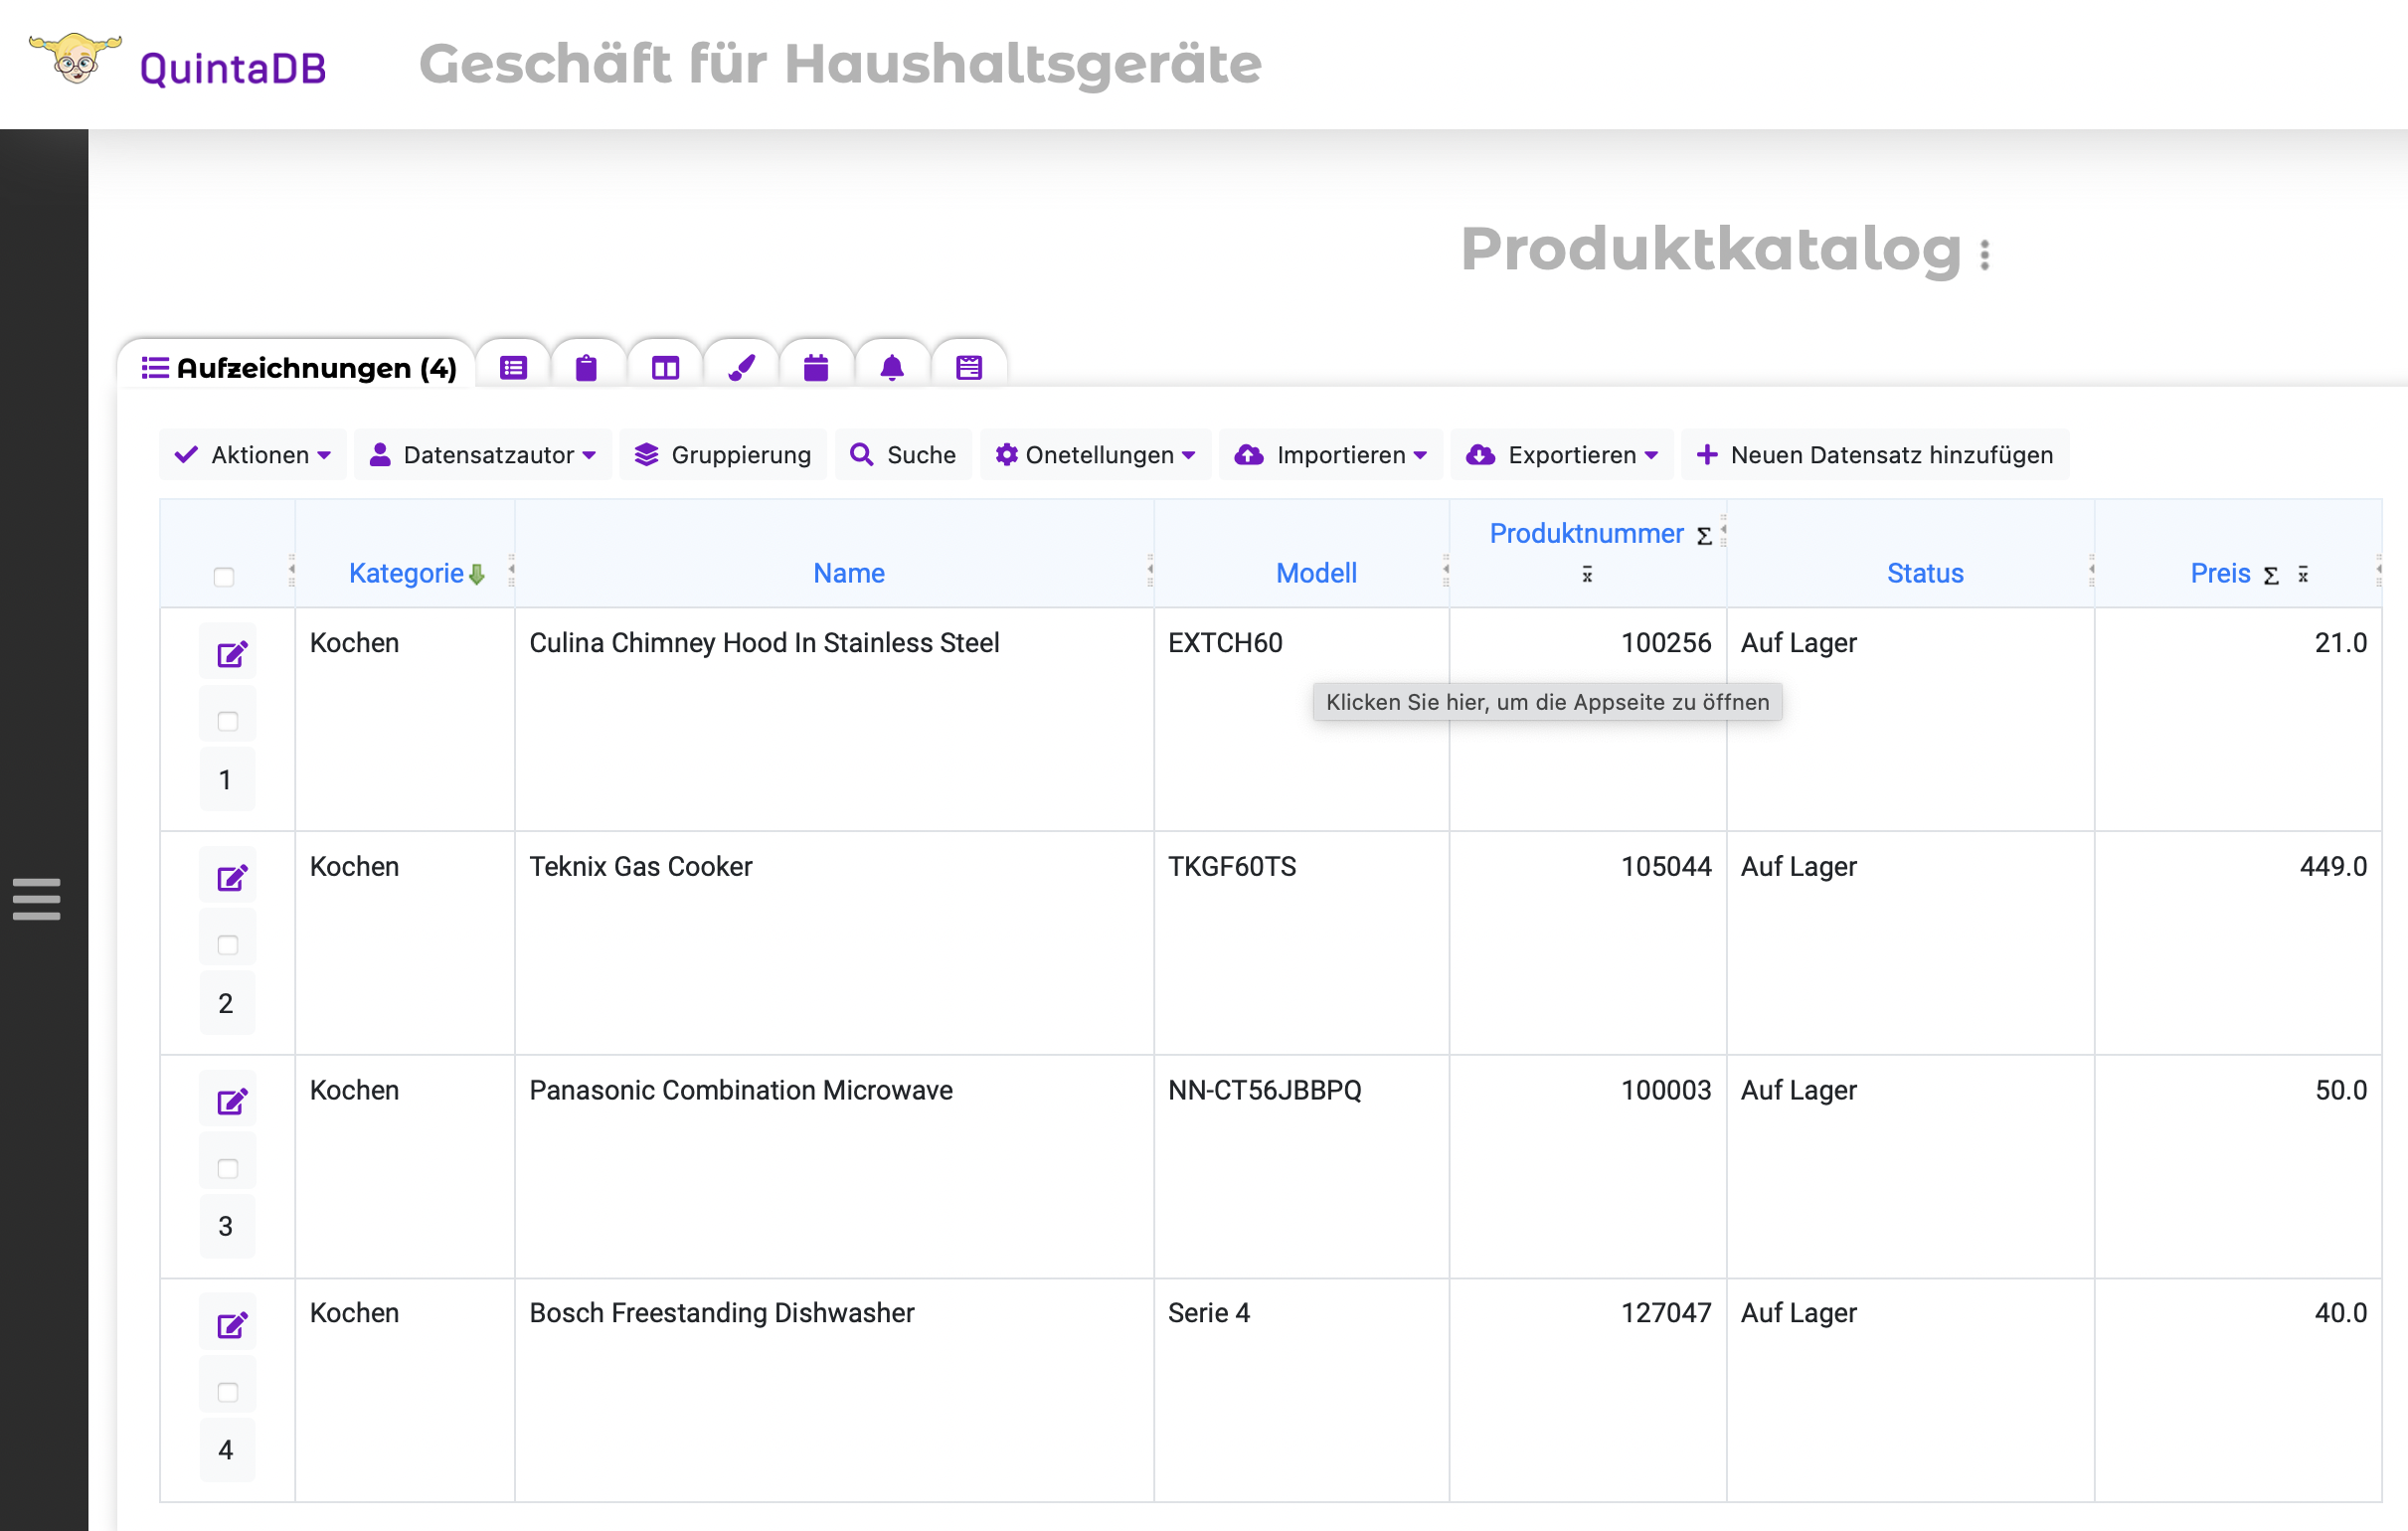Edit record 3 Panasonic Combination Microwave
Screen dimensions: 2408x1531
click(232, 1102)
